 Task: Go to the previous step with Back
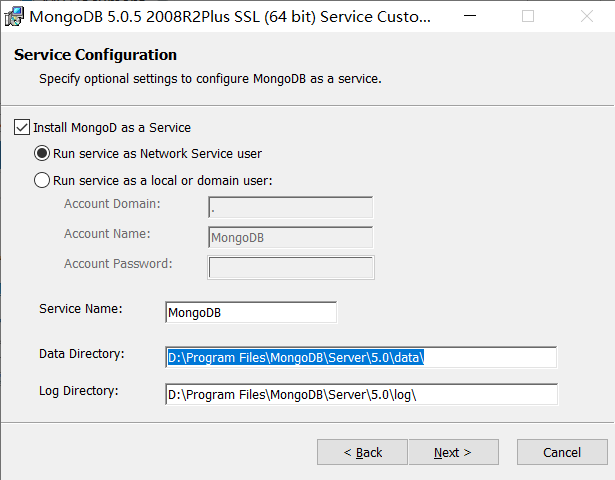[362, 452]
